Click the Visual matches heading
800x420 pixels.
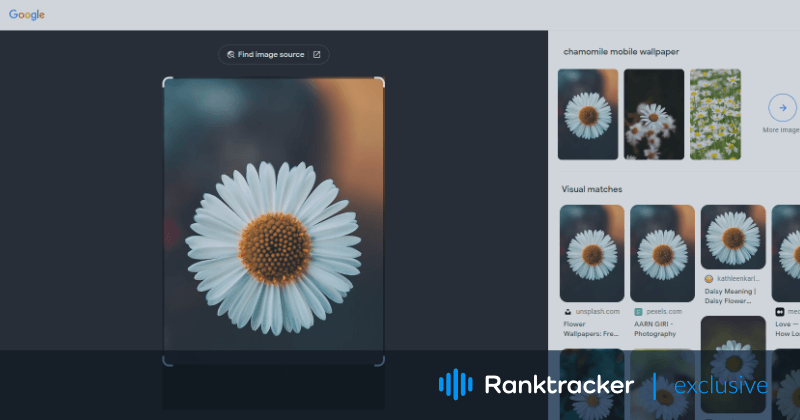pyautogui.click(x=592, y=189)
